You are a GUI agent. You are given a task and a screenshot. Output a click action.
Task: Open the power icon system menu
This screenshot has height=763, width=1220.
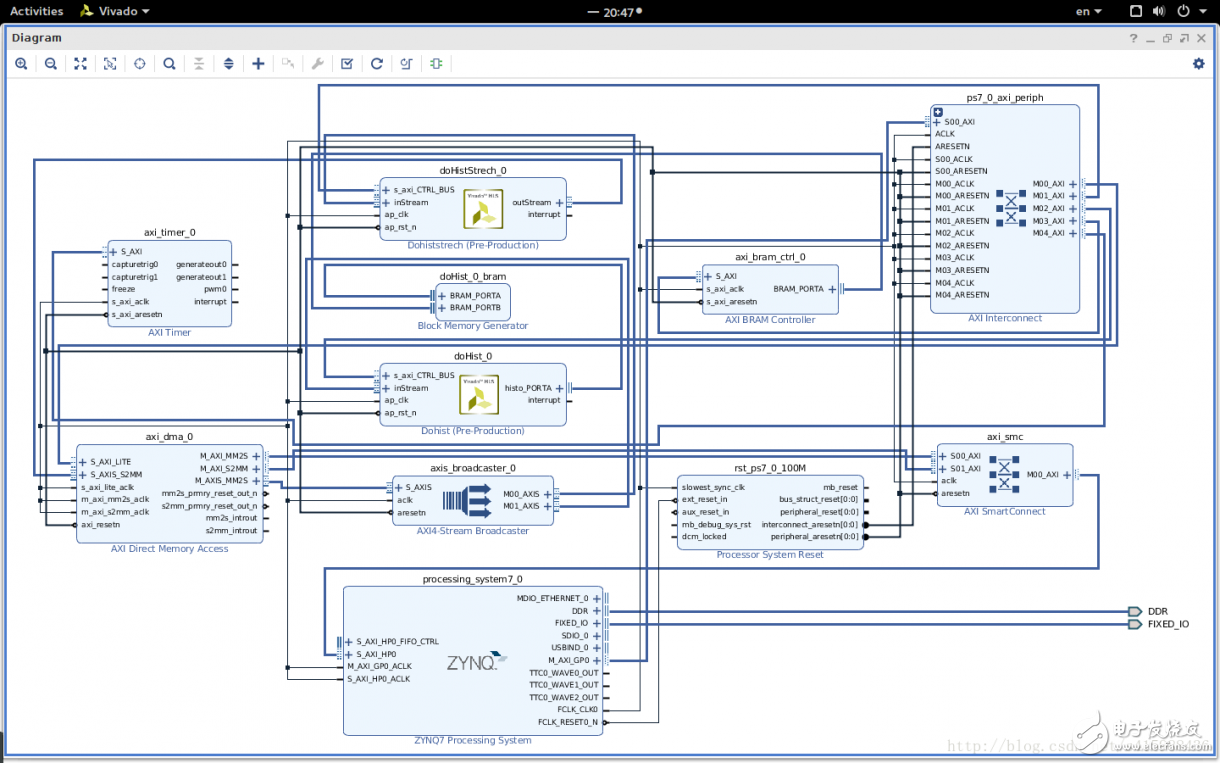(1184, 11)
